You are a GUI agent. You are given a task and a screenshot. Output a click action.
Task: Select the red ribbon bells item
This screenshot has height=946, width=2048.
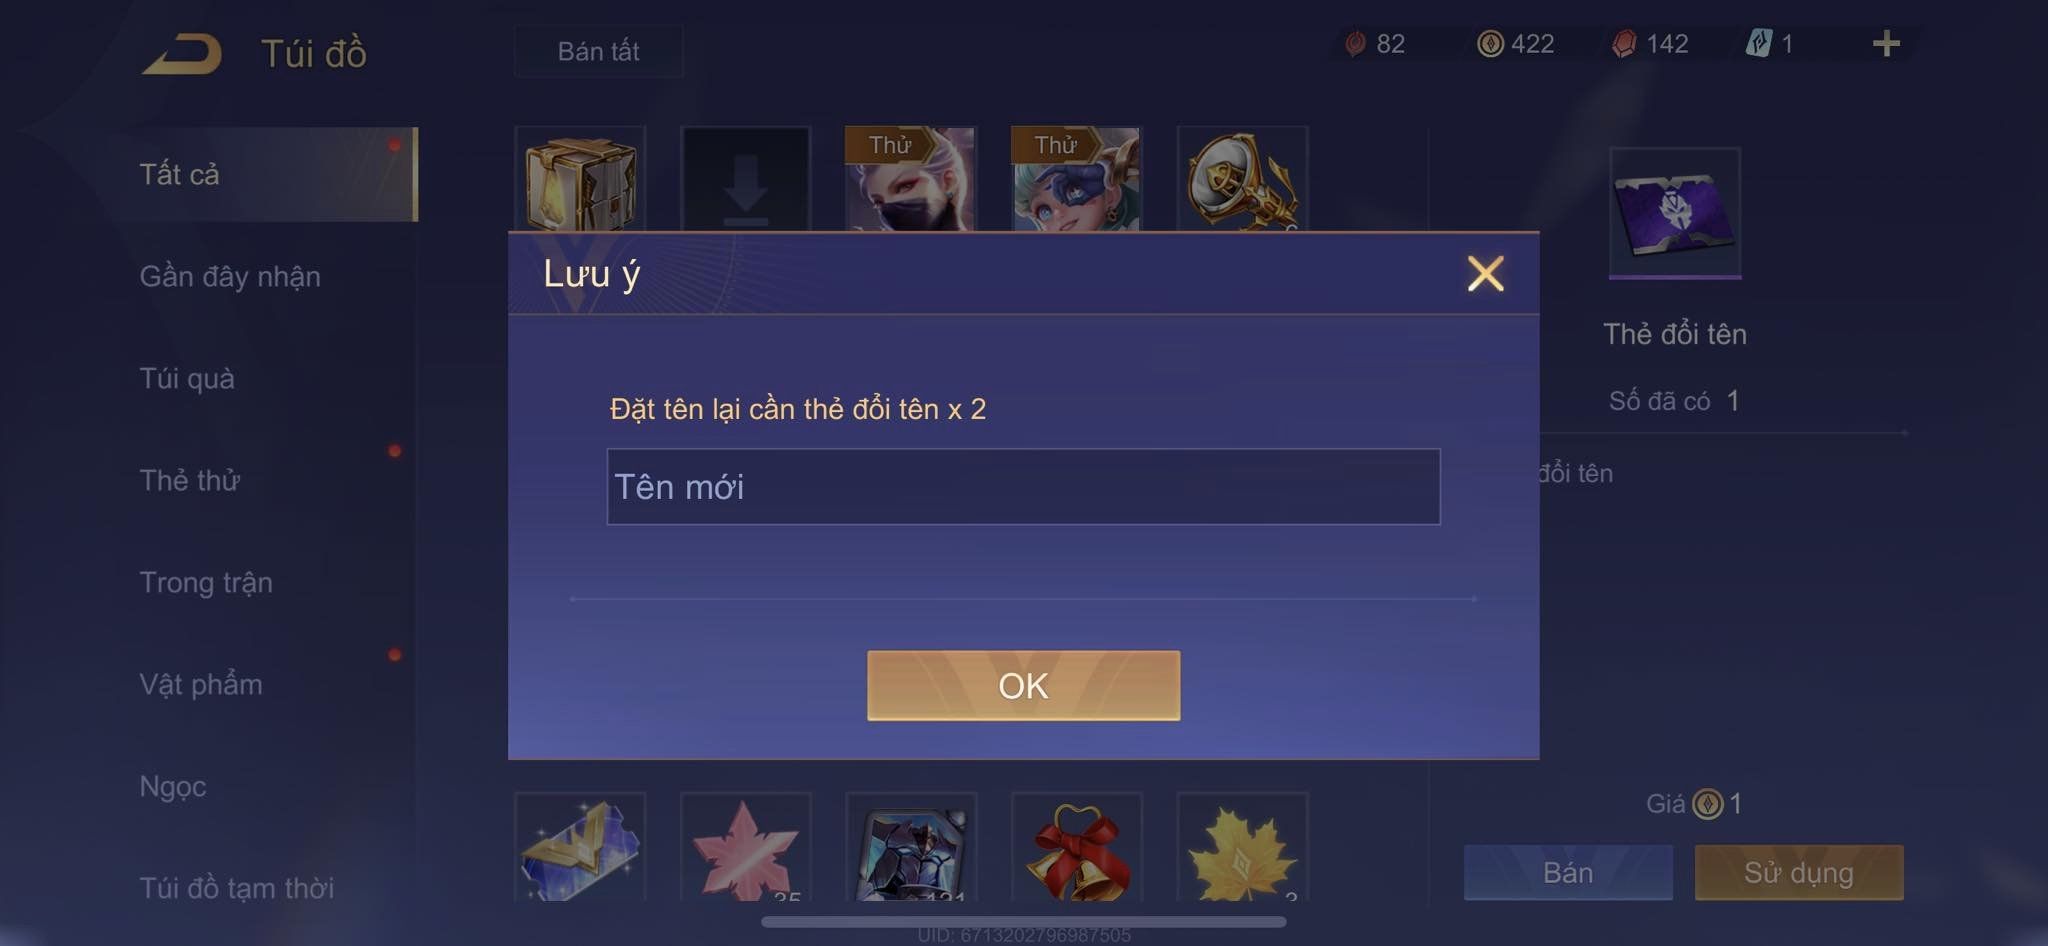point(1076,847)
